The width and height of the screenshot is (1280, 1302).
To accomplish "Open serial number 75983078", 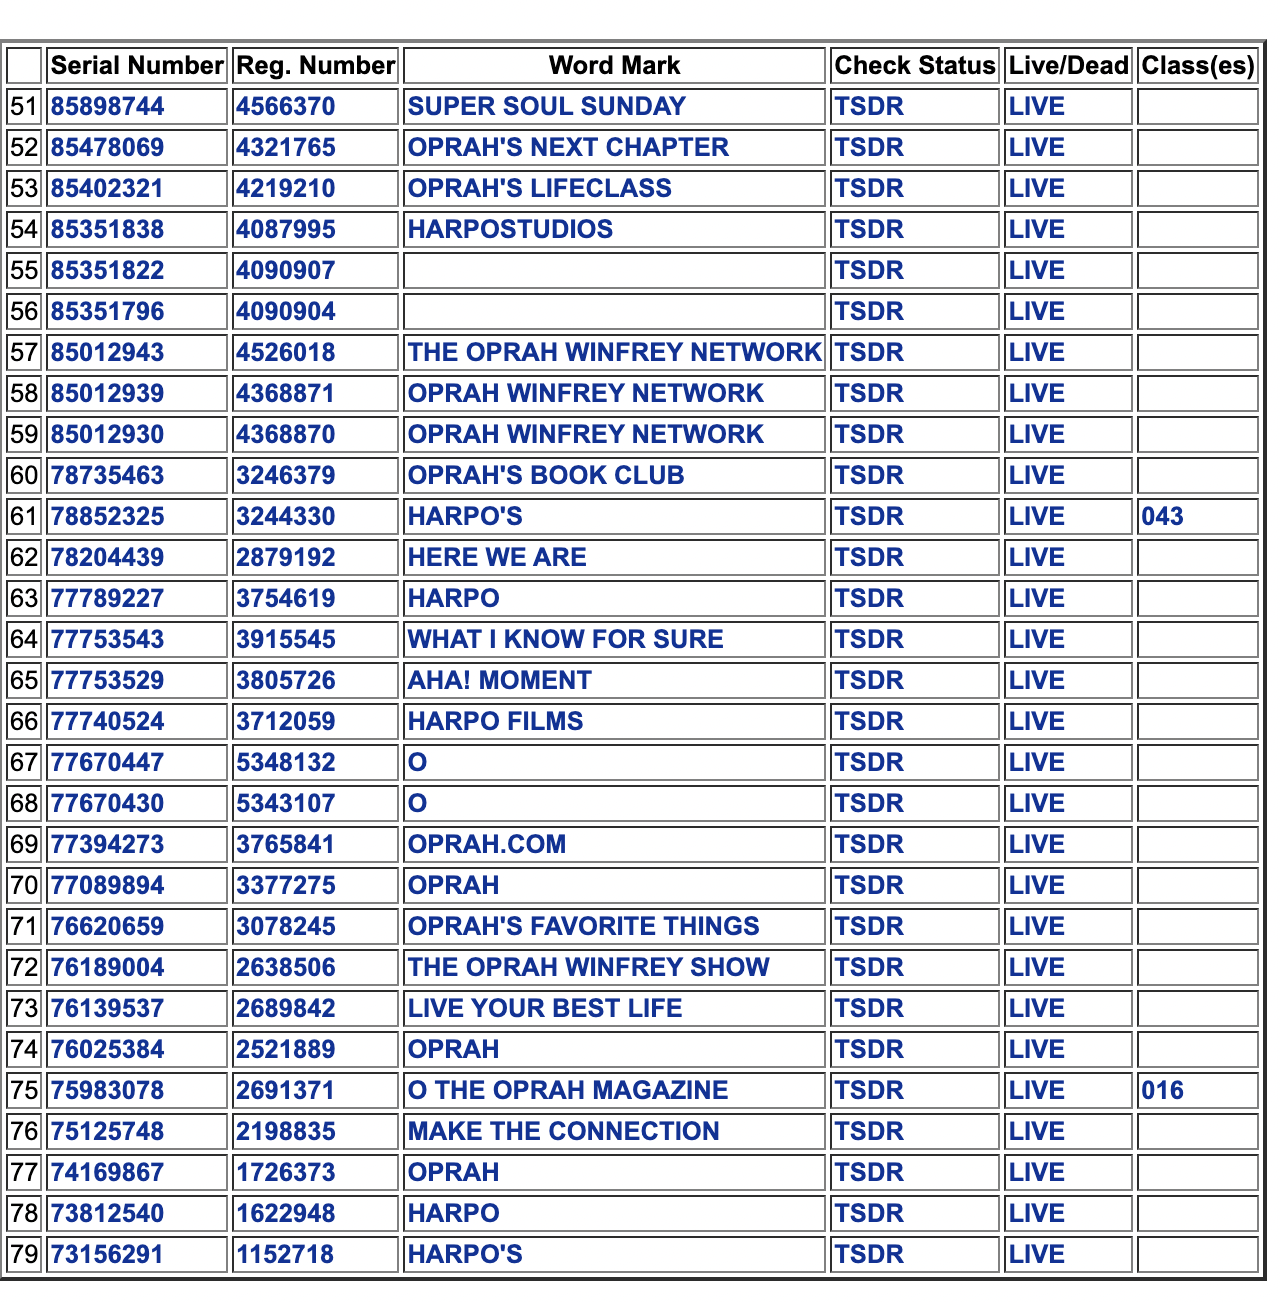I will coord(107,1091).
